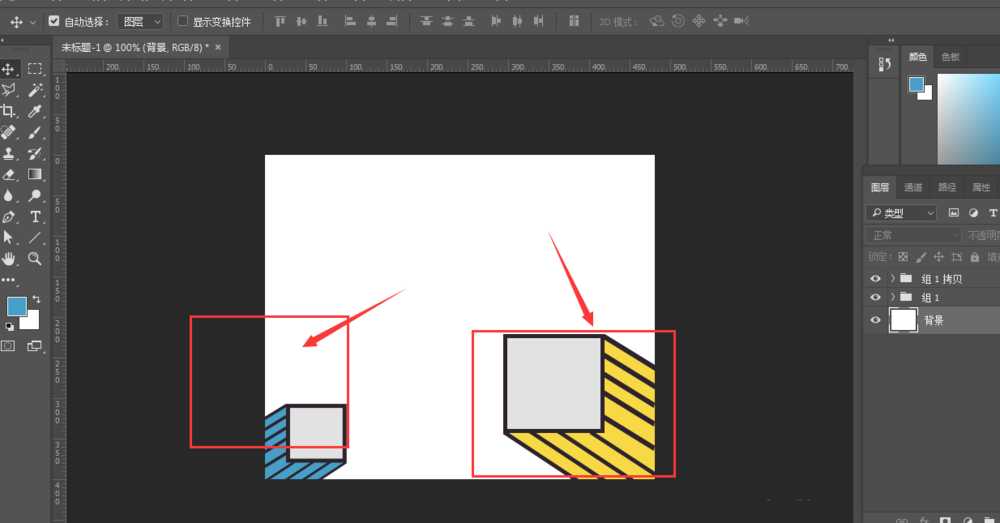Hide the 组 1 拷贝 layer group
Screen dimensions: 1000x523
tap(876, 279)
